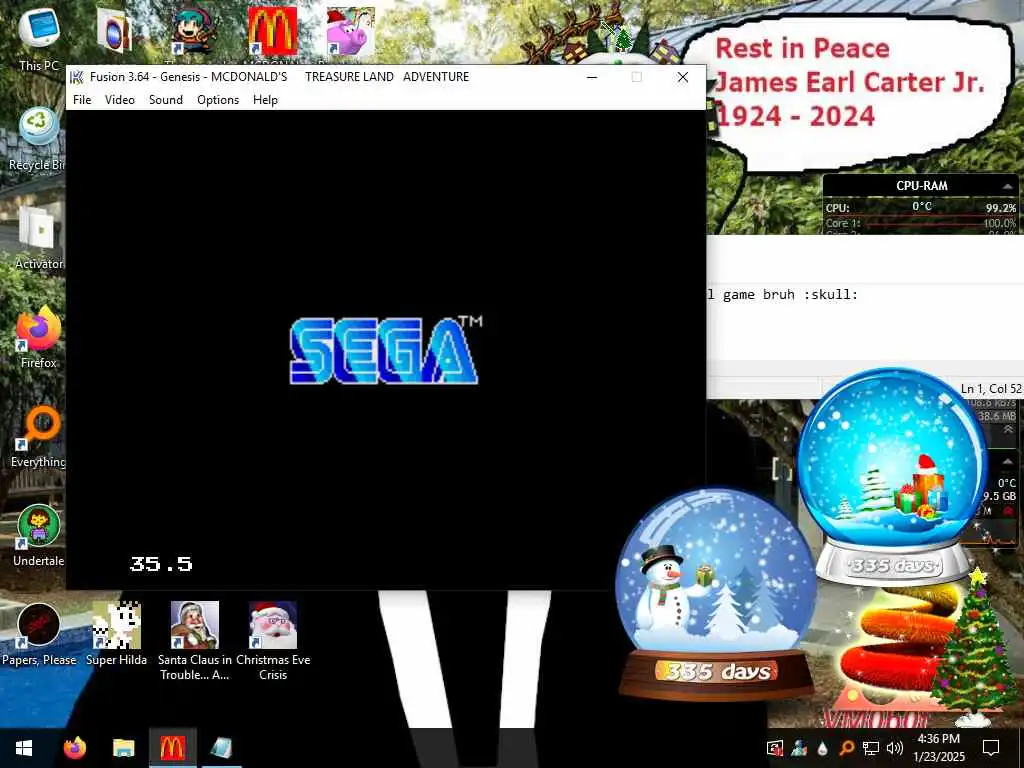Viewport: 1024px width, 768px height.
Task: Open Firefox from the taskbar
Action: [x=74, y=748]
